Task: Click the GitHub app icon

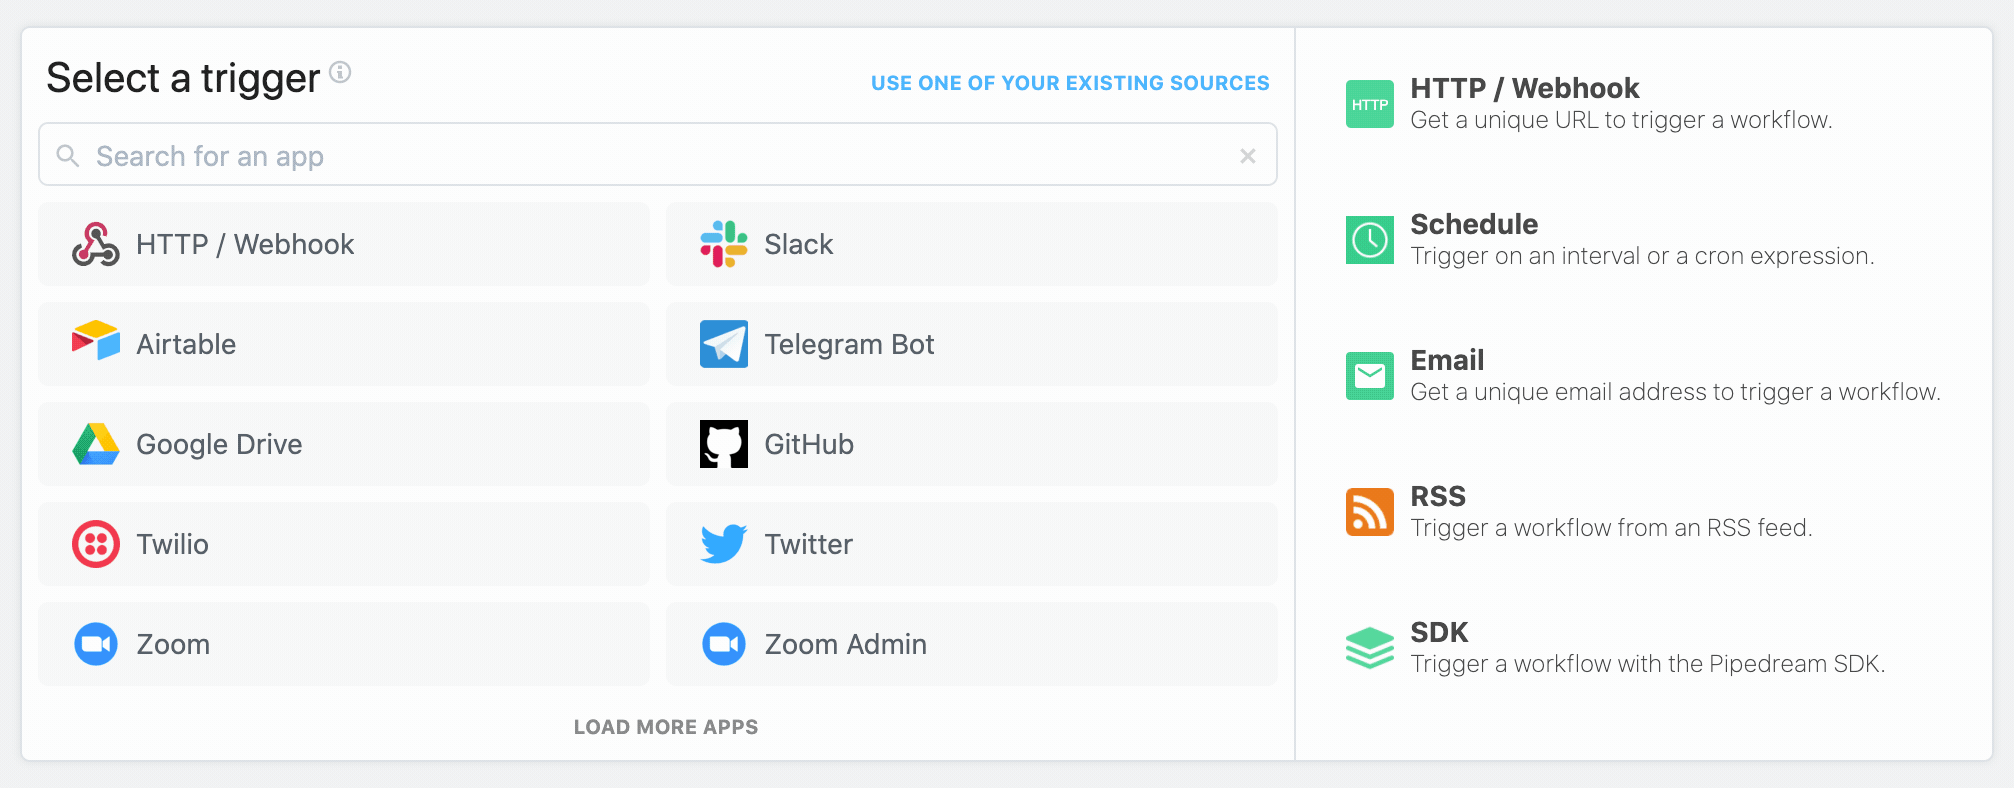Action: coord(723,444)
